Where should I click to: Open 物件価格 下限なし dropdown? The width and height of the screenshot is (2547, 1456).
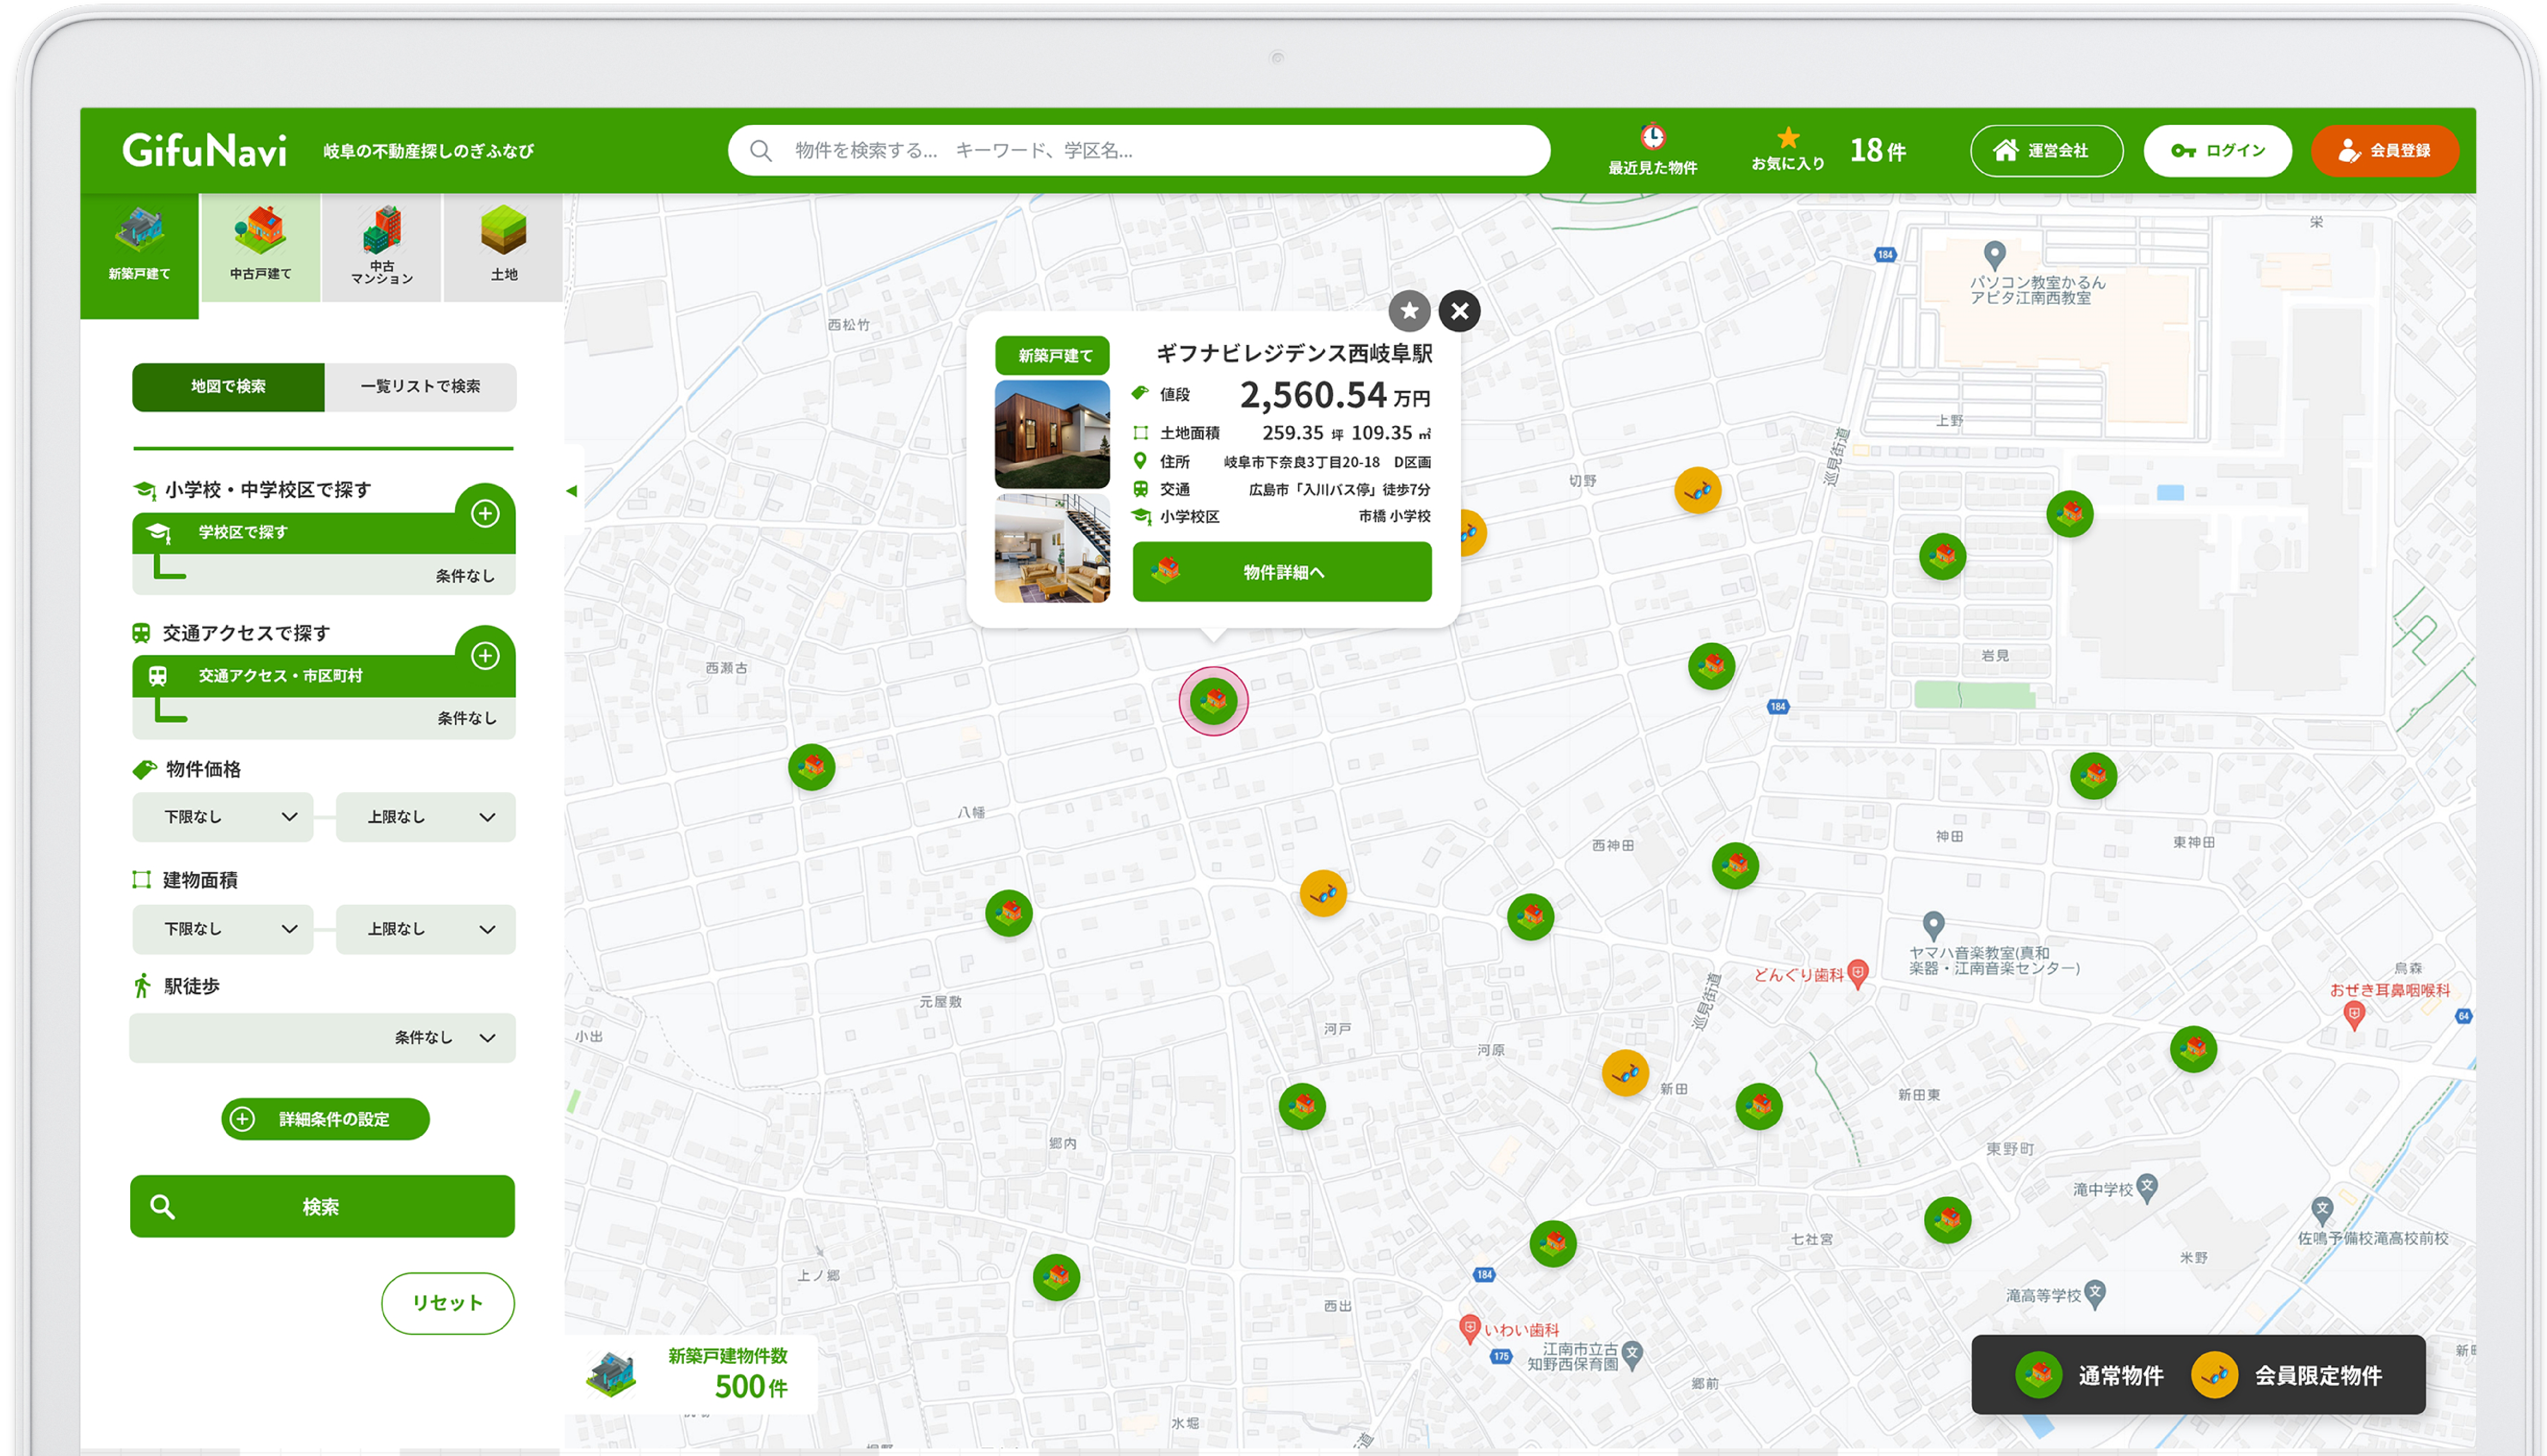[x=223, y=817]
